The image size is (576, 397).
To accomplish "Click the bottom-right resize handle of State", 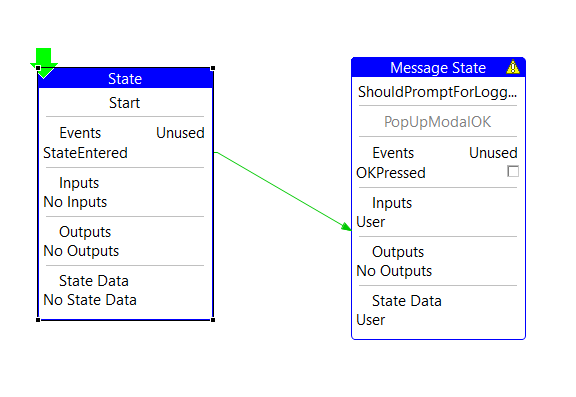I will [x=213, y=320].
